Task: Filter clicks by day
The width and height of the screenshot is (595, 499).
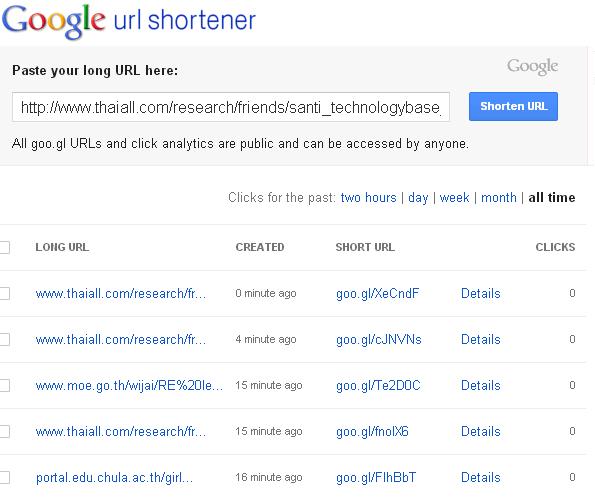Action: coord(418,198)
